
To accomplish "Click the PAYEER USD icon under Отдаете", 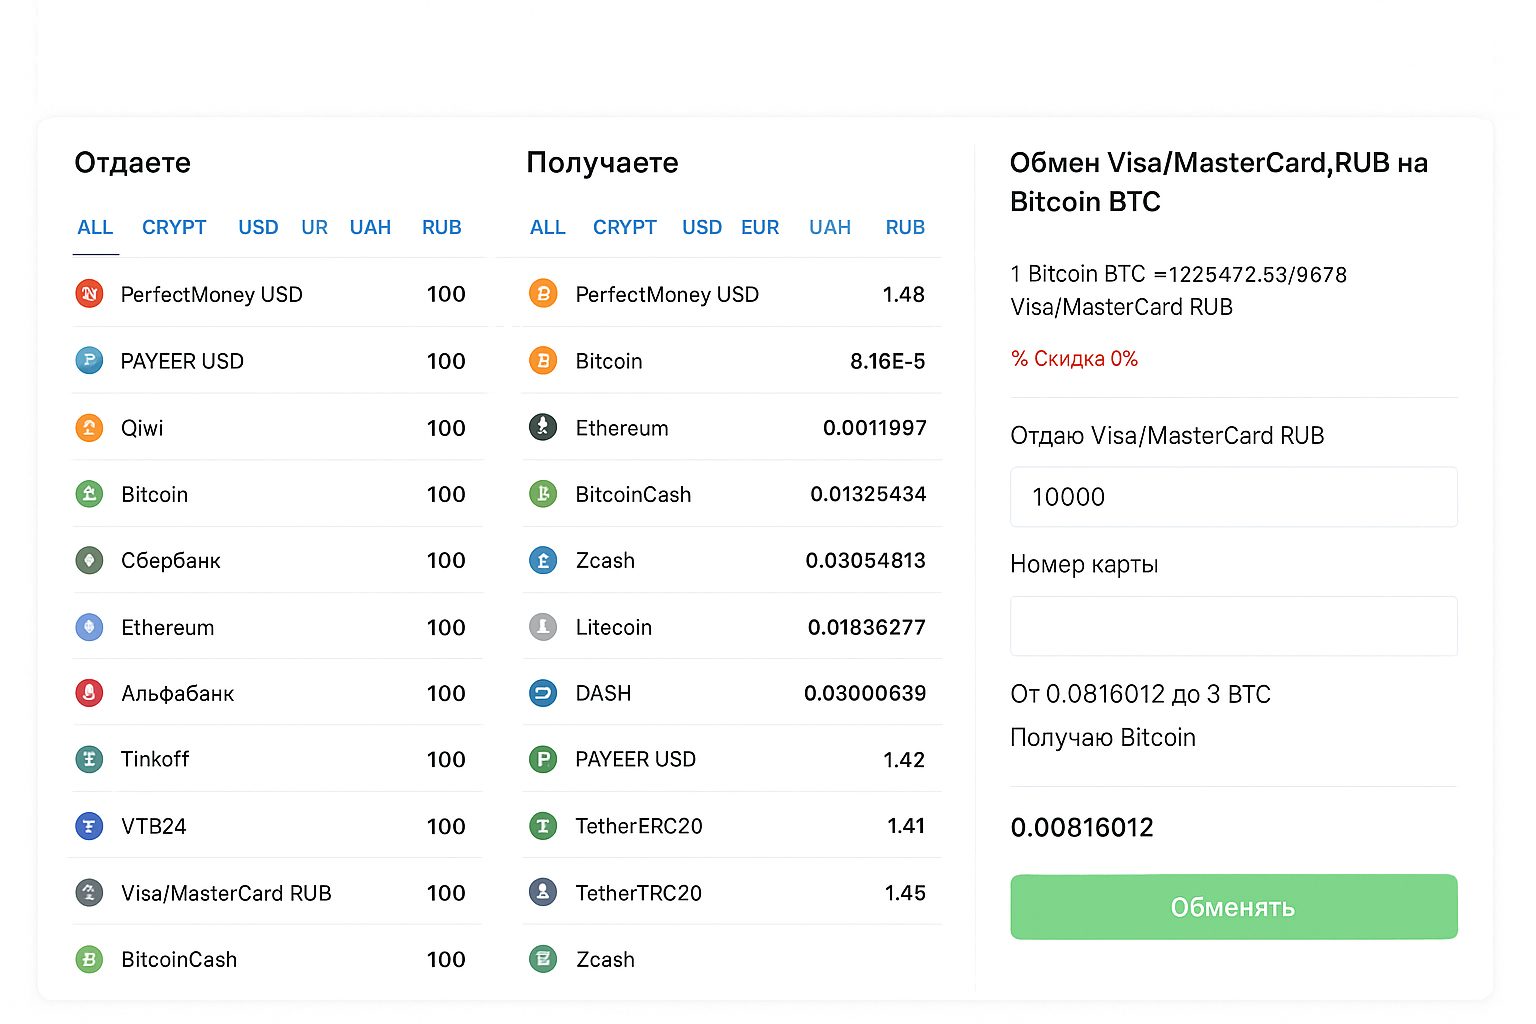I will pyautogui.click(x=89, y=361).
